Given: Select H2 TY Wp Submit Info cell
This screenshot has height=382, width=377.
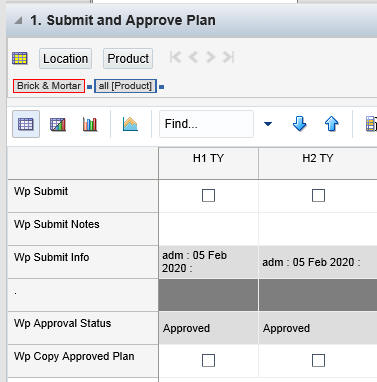Looking at the screenshot, I should [x=318, y=262].
